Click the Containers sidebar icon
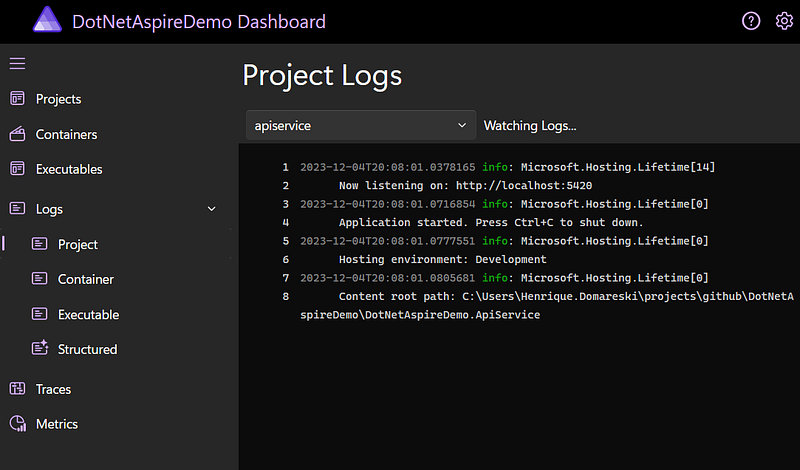The image size is (800, 470). [x=17, y=134]
